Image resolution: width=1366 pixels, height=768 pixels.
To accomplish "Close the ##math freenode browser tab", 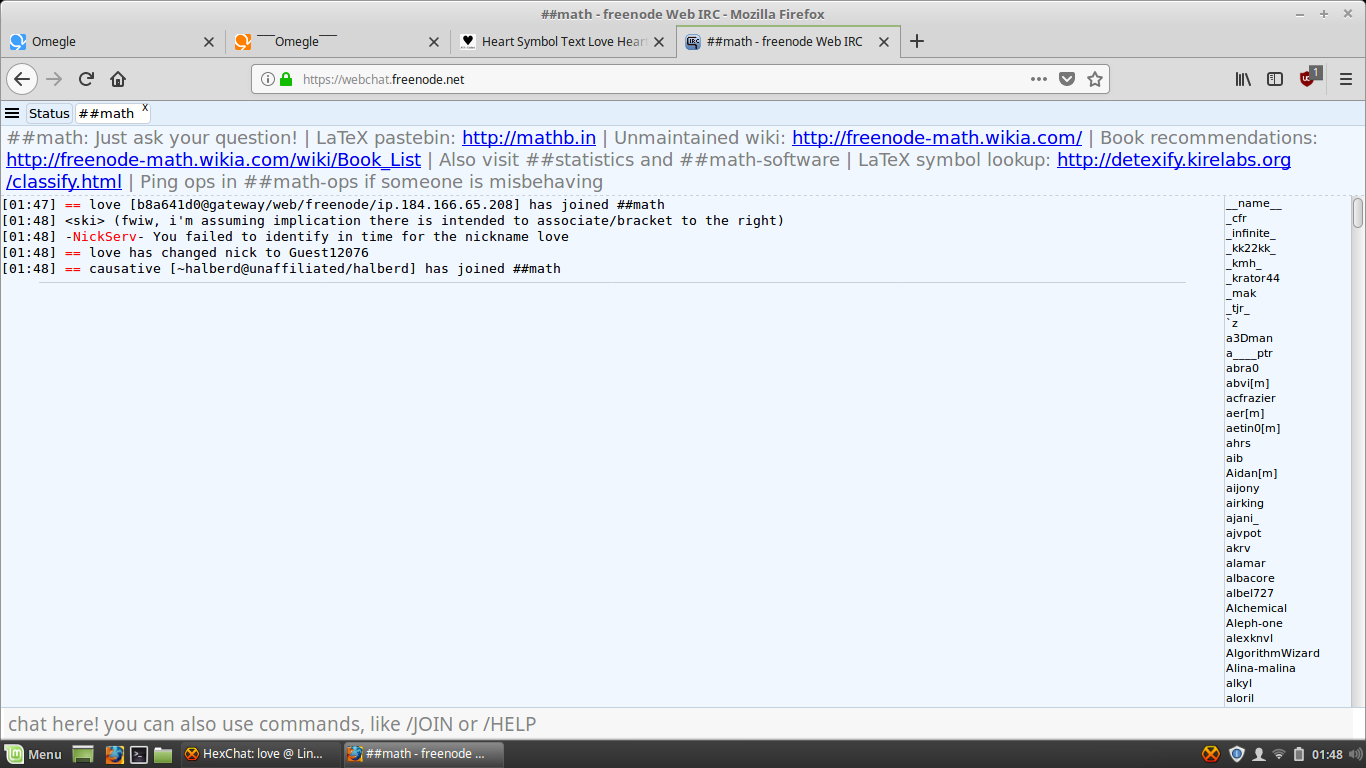I will tap(884, 42).
